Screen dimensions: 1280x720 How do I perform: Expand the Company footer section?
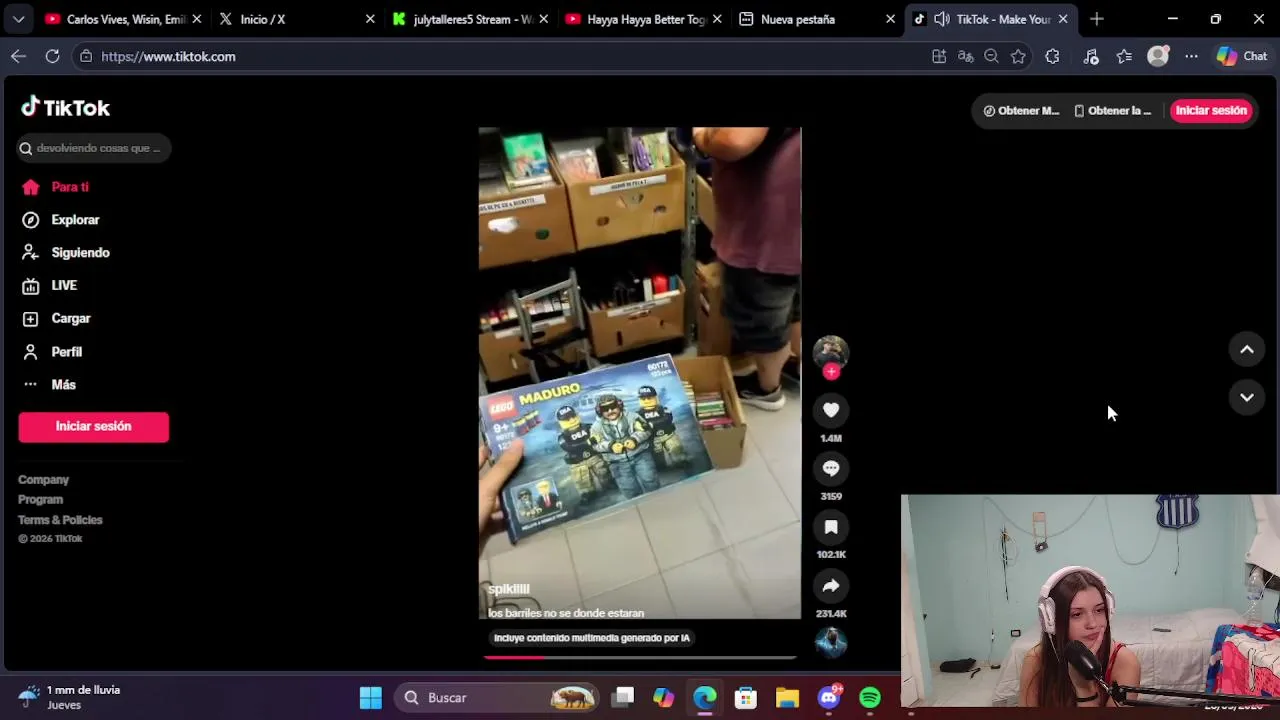click(43, 480)
